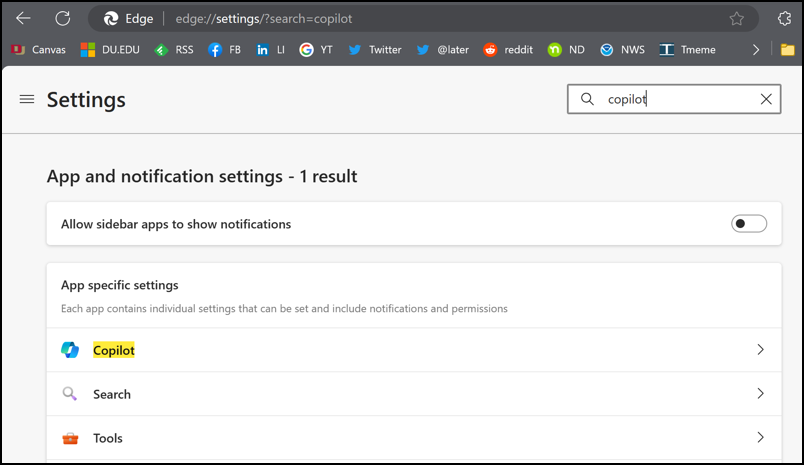Image resolution: width=804 pixels, height=465 pixels.
Task: Click the Settings page title
Action: click(x=86, y=99)
